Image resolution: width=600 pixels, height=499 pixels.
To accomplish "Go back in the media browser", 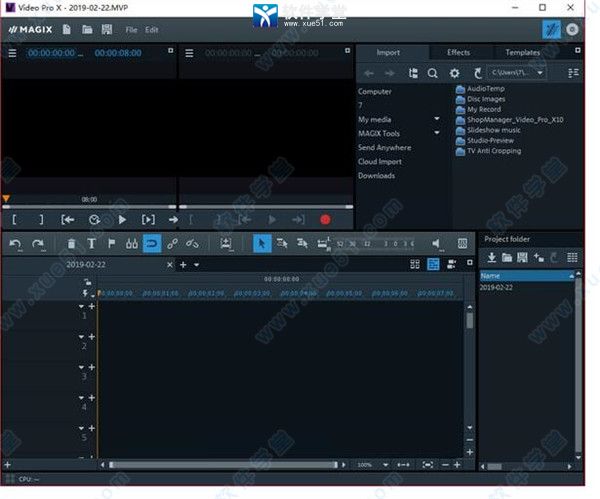I will click(369, 73).
